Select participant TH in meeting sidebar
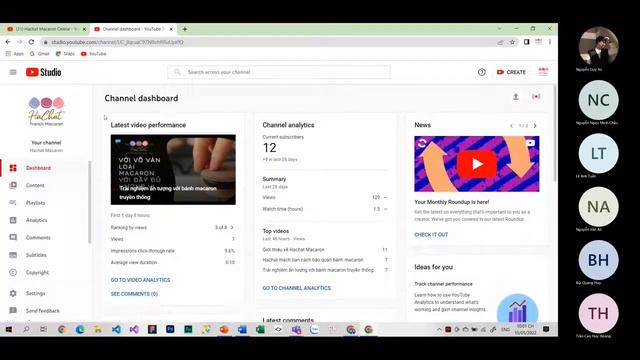640x360 pixels. click(x=598, y=313)
